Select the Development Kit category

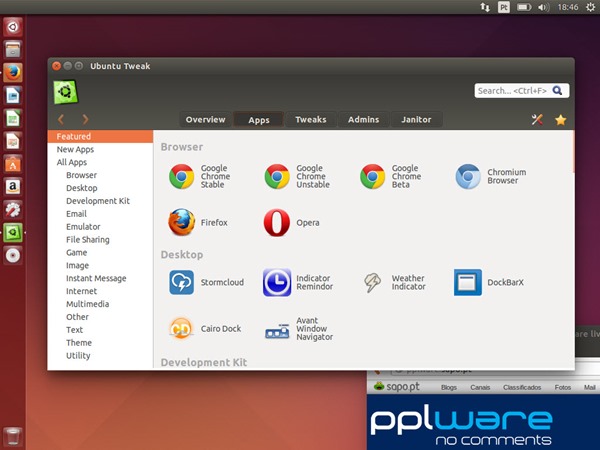(100, 201)
